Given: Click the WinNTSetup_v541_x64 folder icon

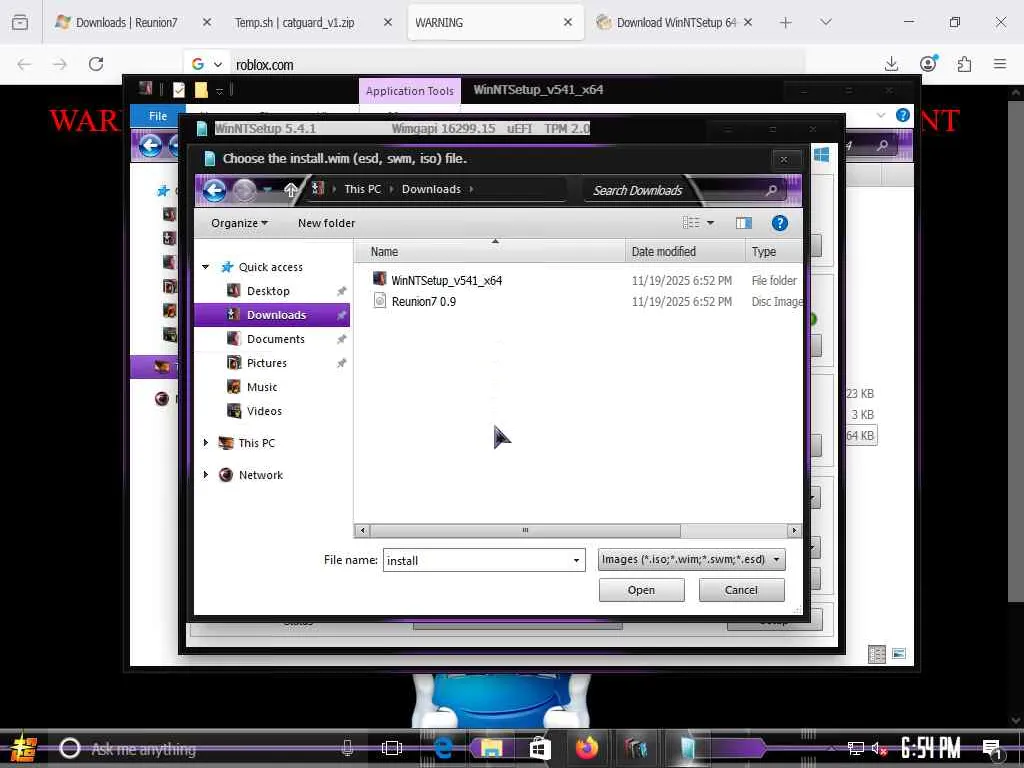Looking at the screenshot, I should [379, 279].
